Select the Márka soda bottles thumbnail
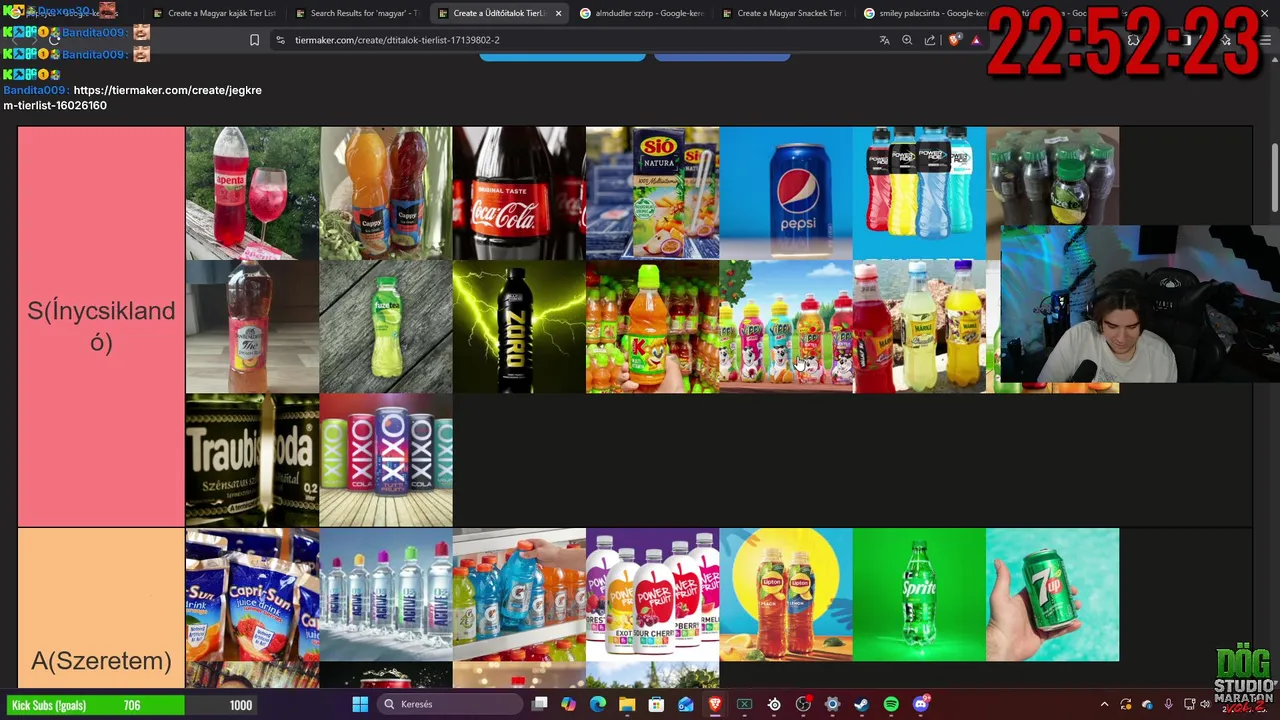The width and height of the screenshot is (1280, 720). 919,326
